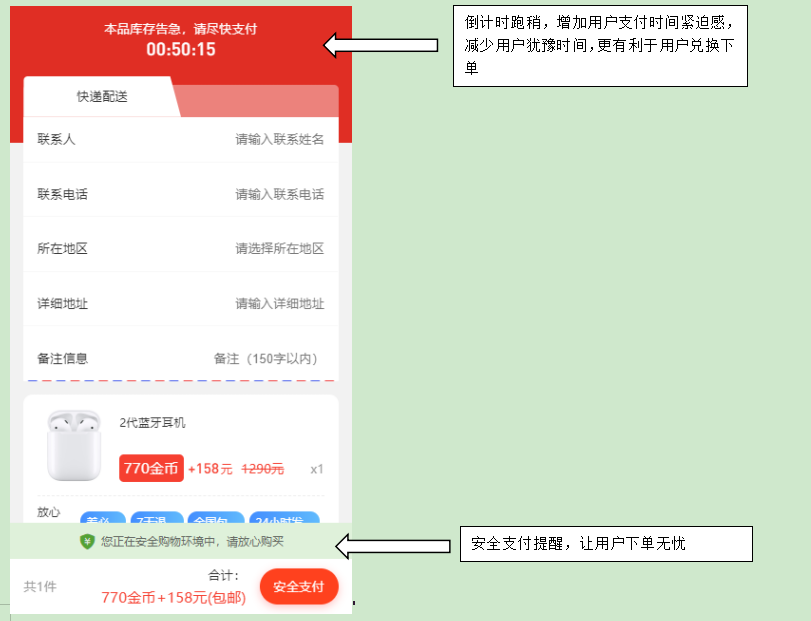This screenshot has width=811, height=621.
Task: Click the 联系电话 phone input field
Action: [x=280, y=193]
